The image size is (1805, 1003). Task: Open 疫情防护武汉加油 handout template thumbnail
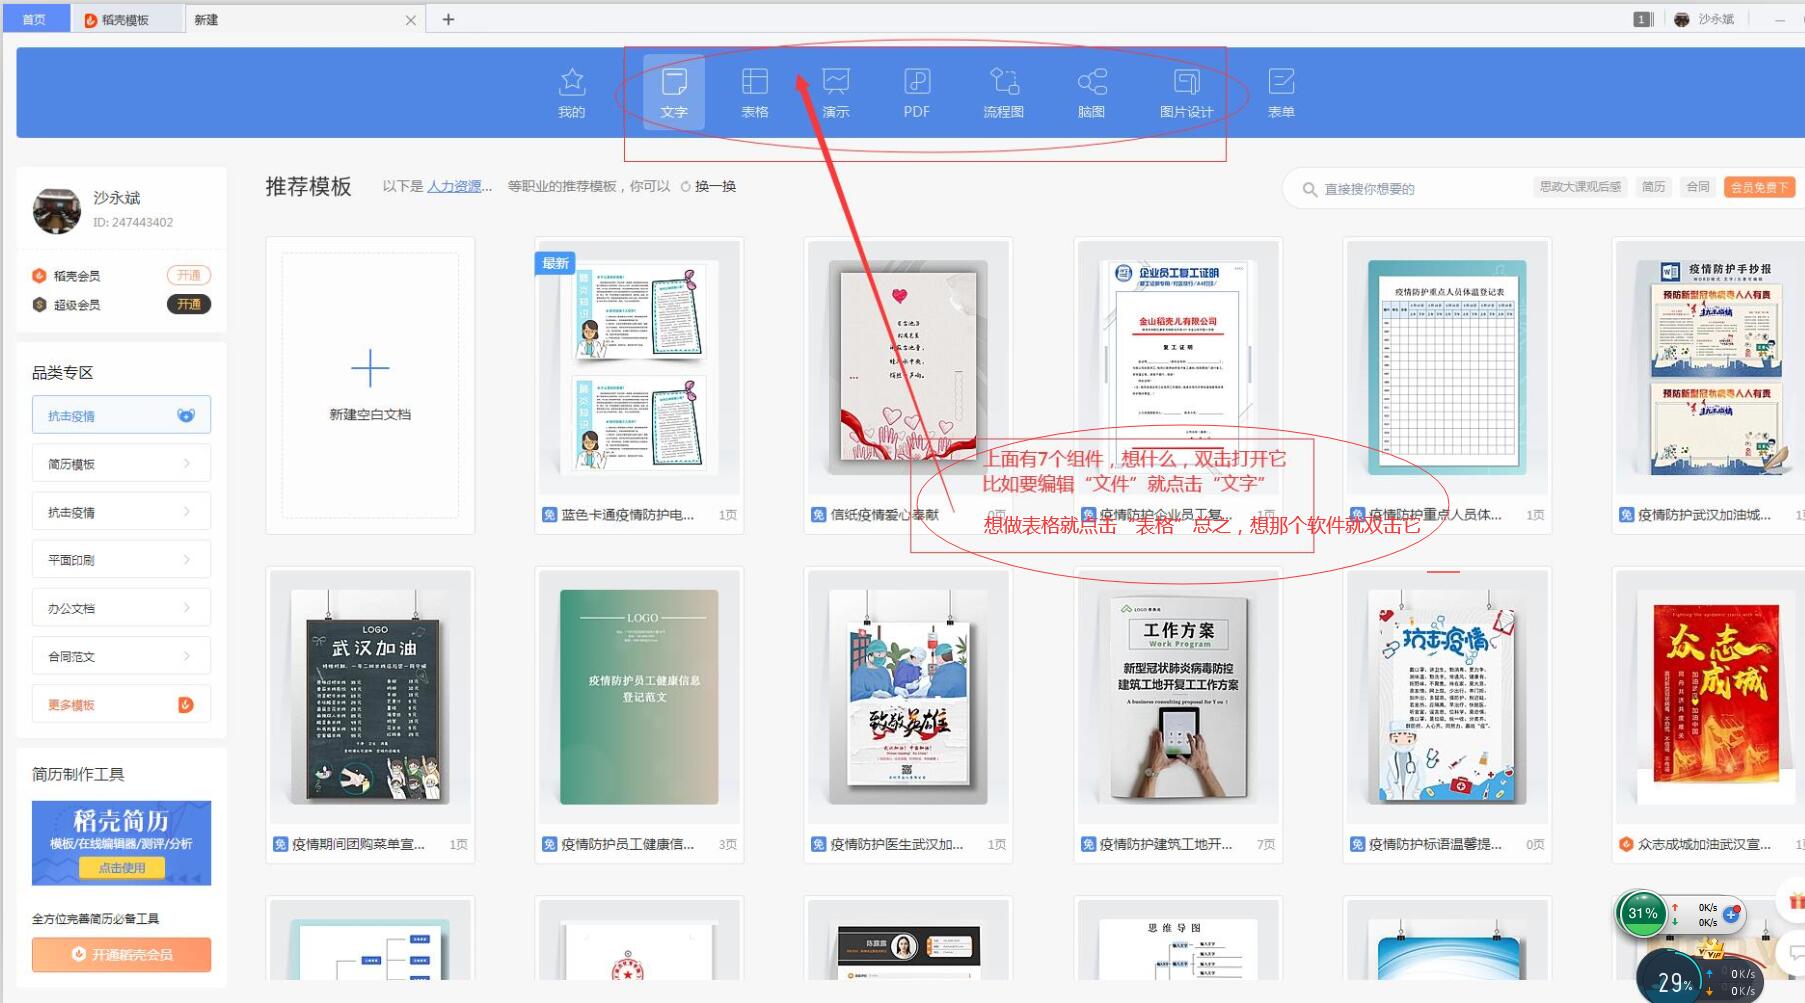(x=1713, y=367)
